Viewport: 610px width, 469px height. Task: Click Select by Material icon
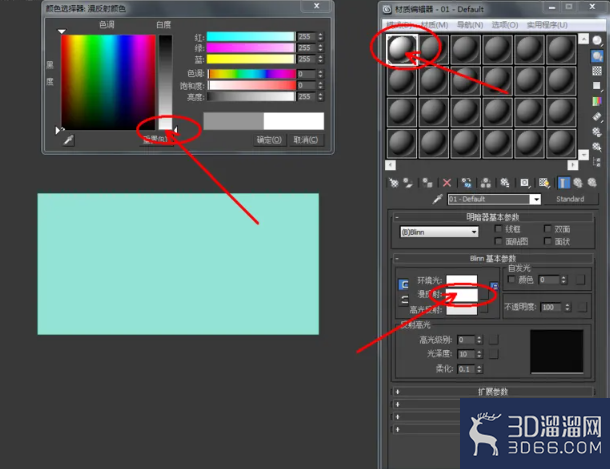[x=597, y=147]
